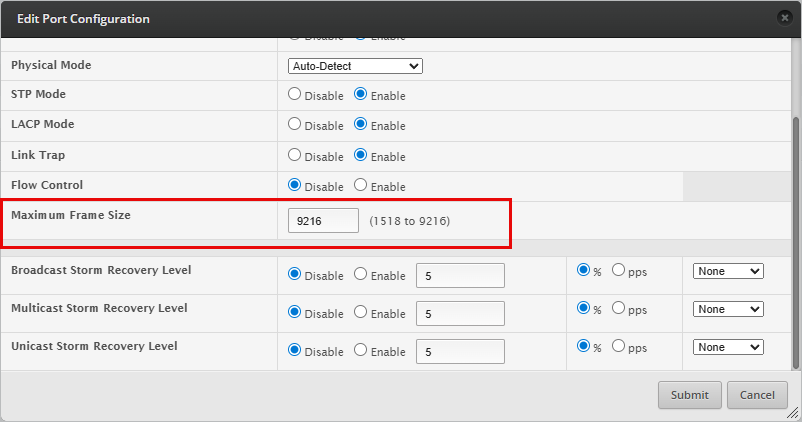802x422 pixels.
Task: Select Disable for Flow Control
Action: click(x=294, y=185)
